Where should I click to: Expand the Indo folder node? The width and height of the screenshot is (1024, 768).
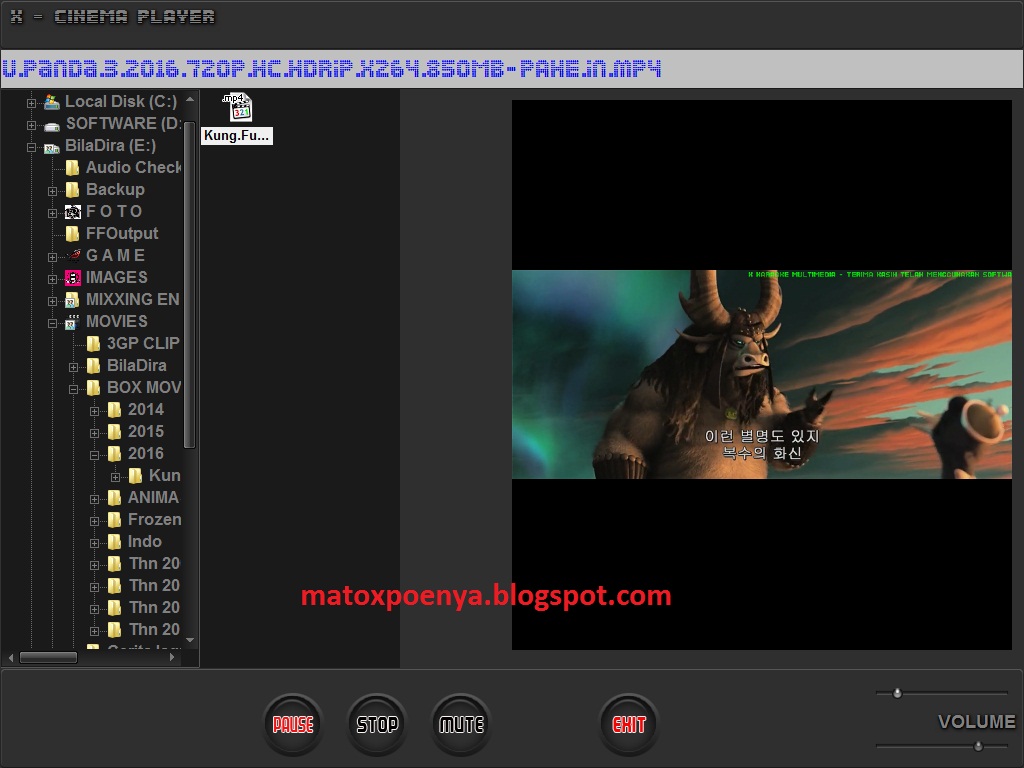click(94, 543)
